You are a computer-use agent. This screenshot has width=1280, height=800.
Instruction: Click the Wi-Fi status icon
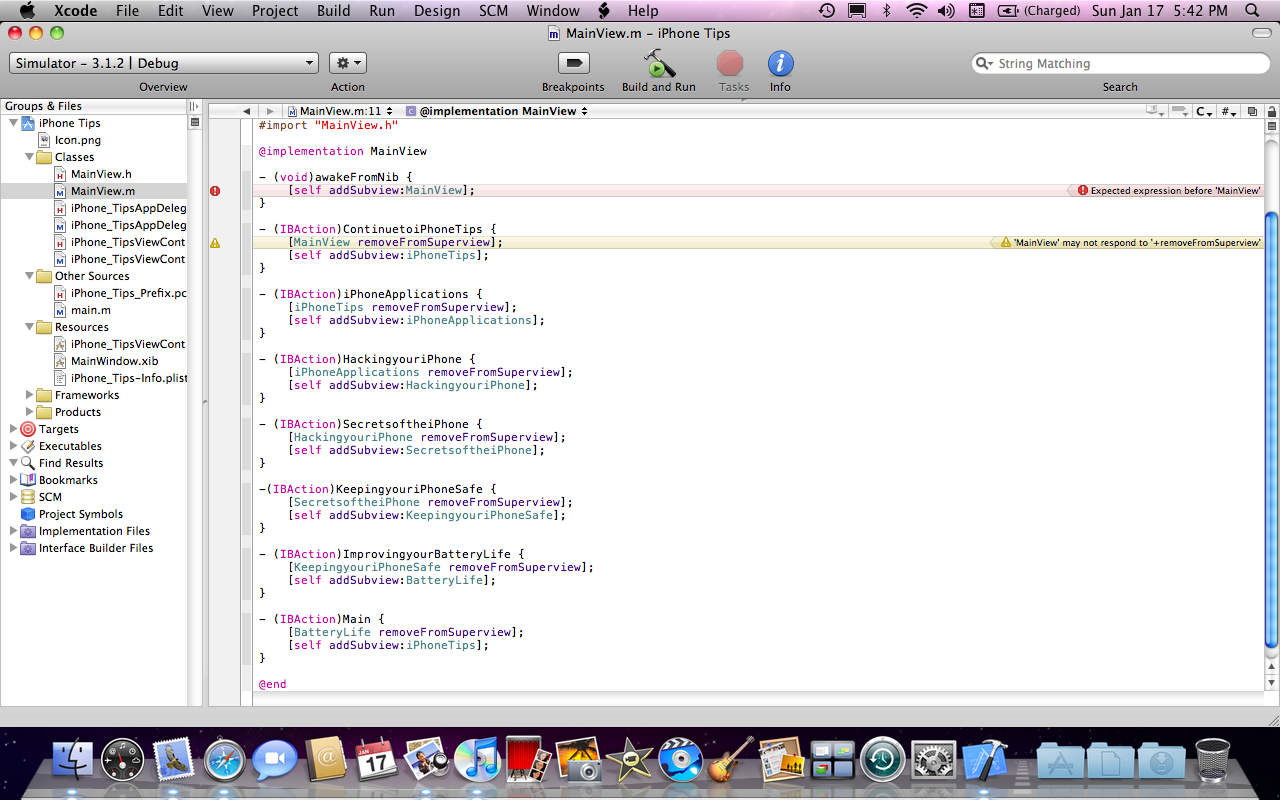917,11
